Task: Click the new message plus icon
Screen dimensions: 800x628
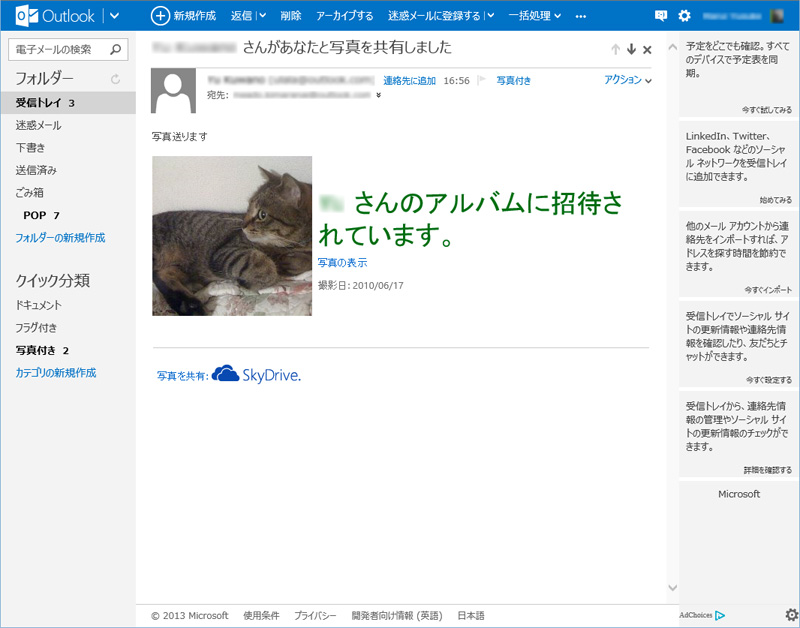Action: click(x=160, y=16)
